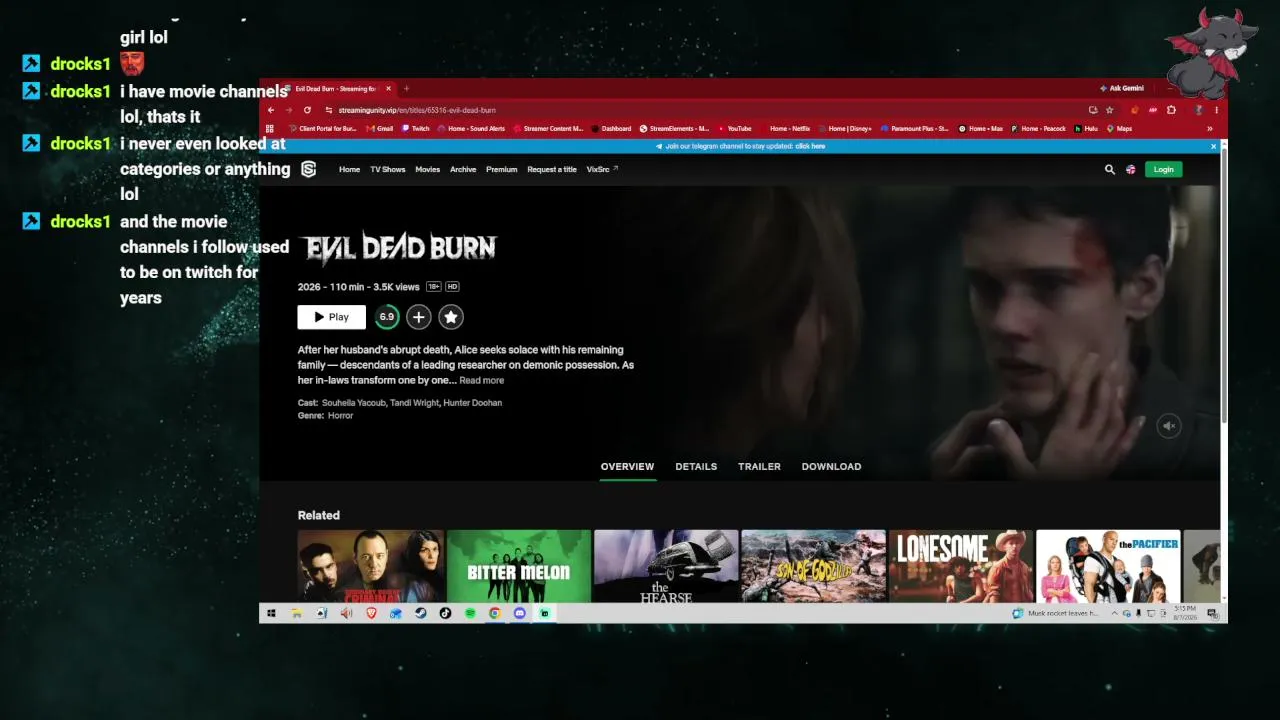This screenshot has width=1280, height=720.
Task: Open the Gmail bookmark
Action: (380, 128)
